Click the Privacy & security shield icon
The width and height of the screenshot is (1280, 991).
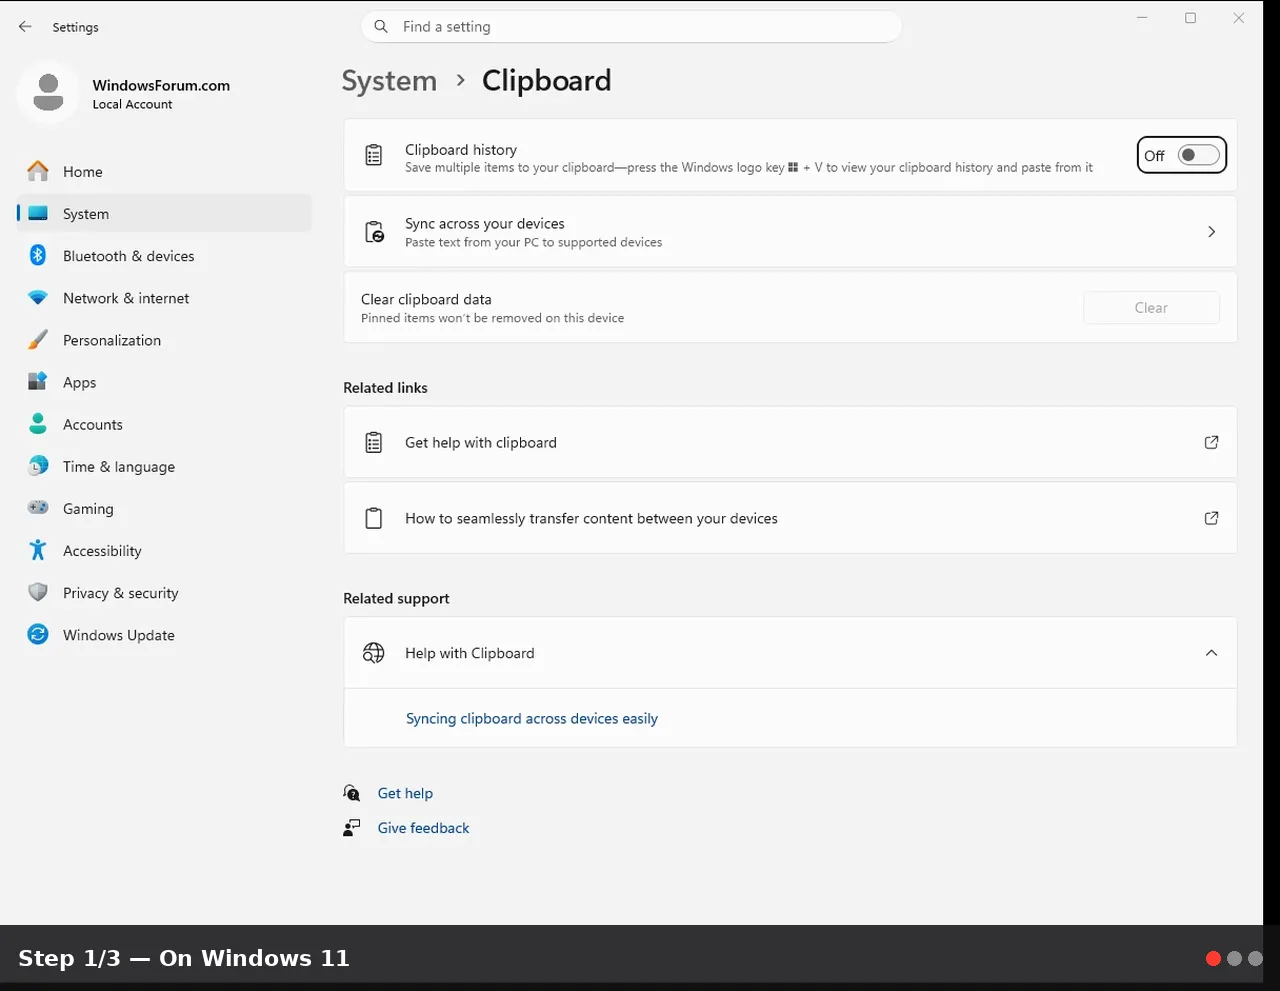pos(38,592)
